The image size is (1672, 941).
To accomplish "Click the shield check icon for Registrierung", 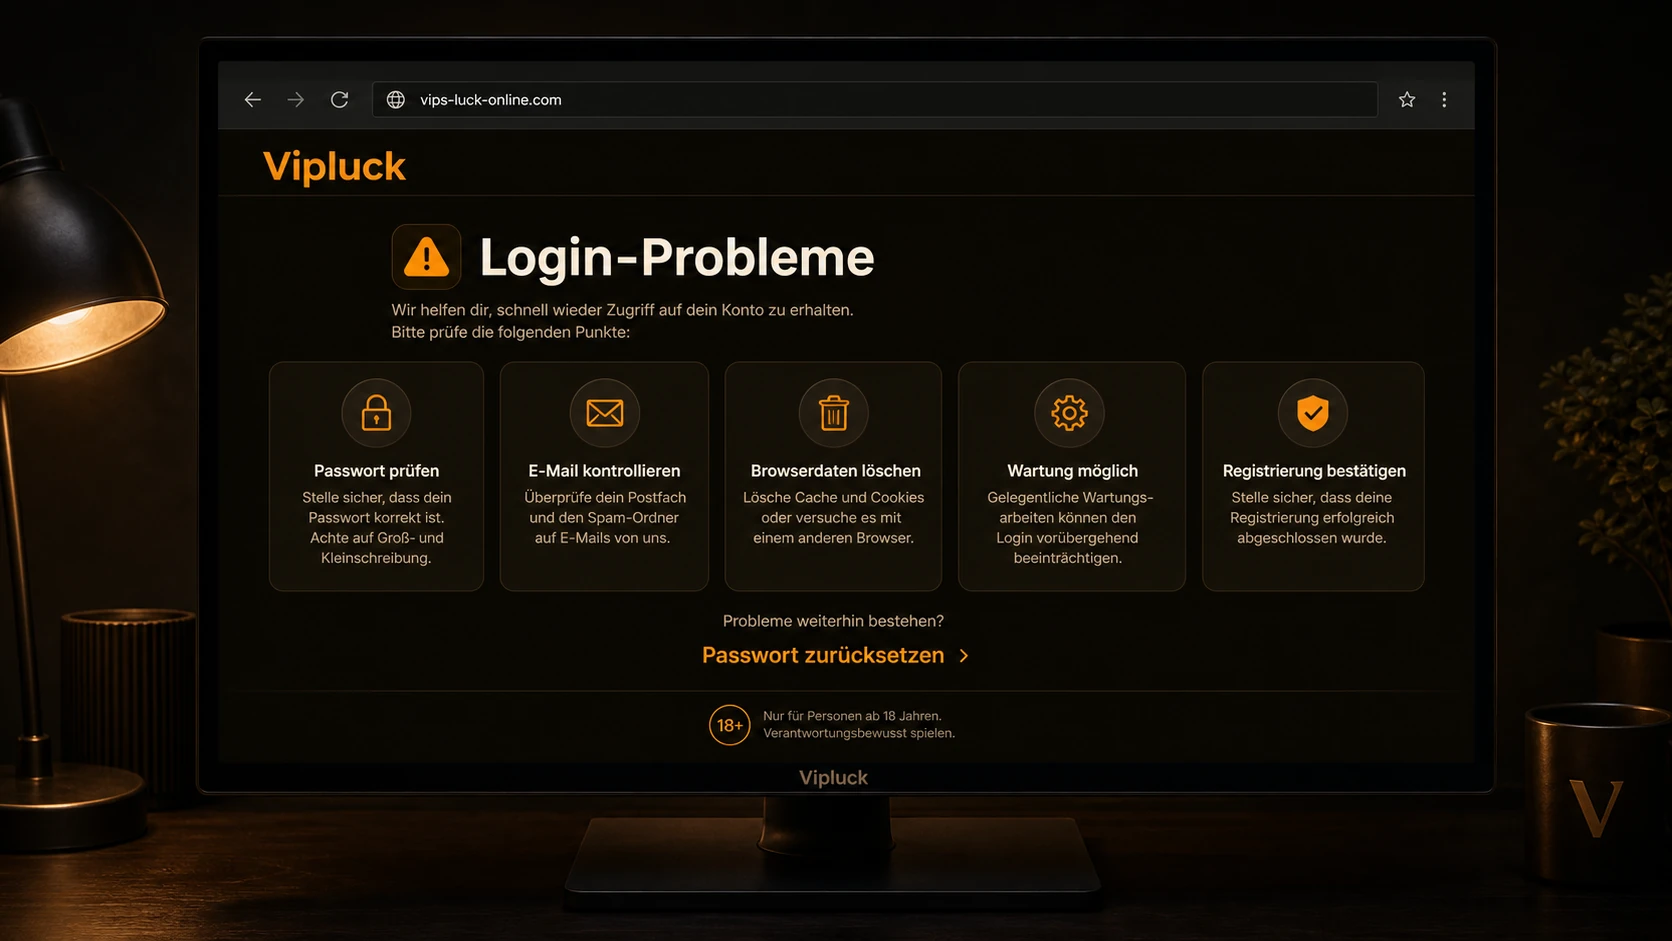I will click(x=1312, y=412).
